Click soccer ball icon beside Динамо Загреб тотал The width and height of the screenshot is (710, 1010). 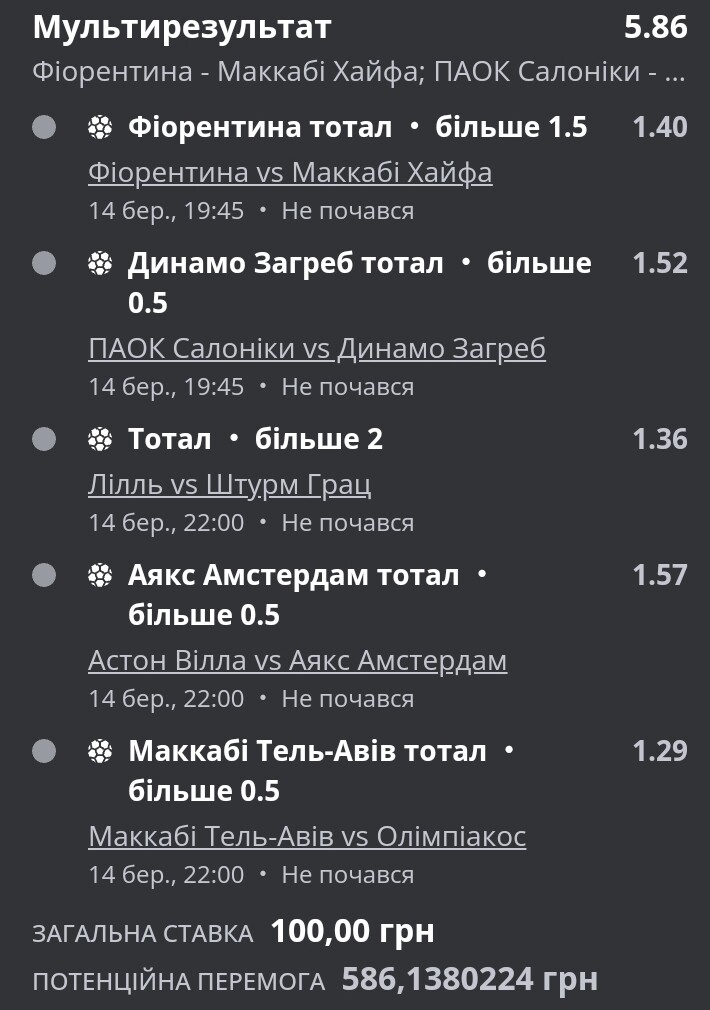click(100, 263)
